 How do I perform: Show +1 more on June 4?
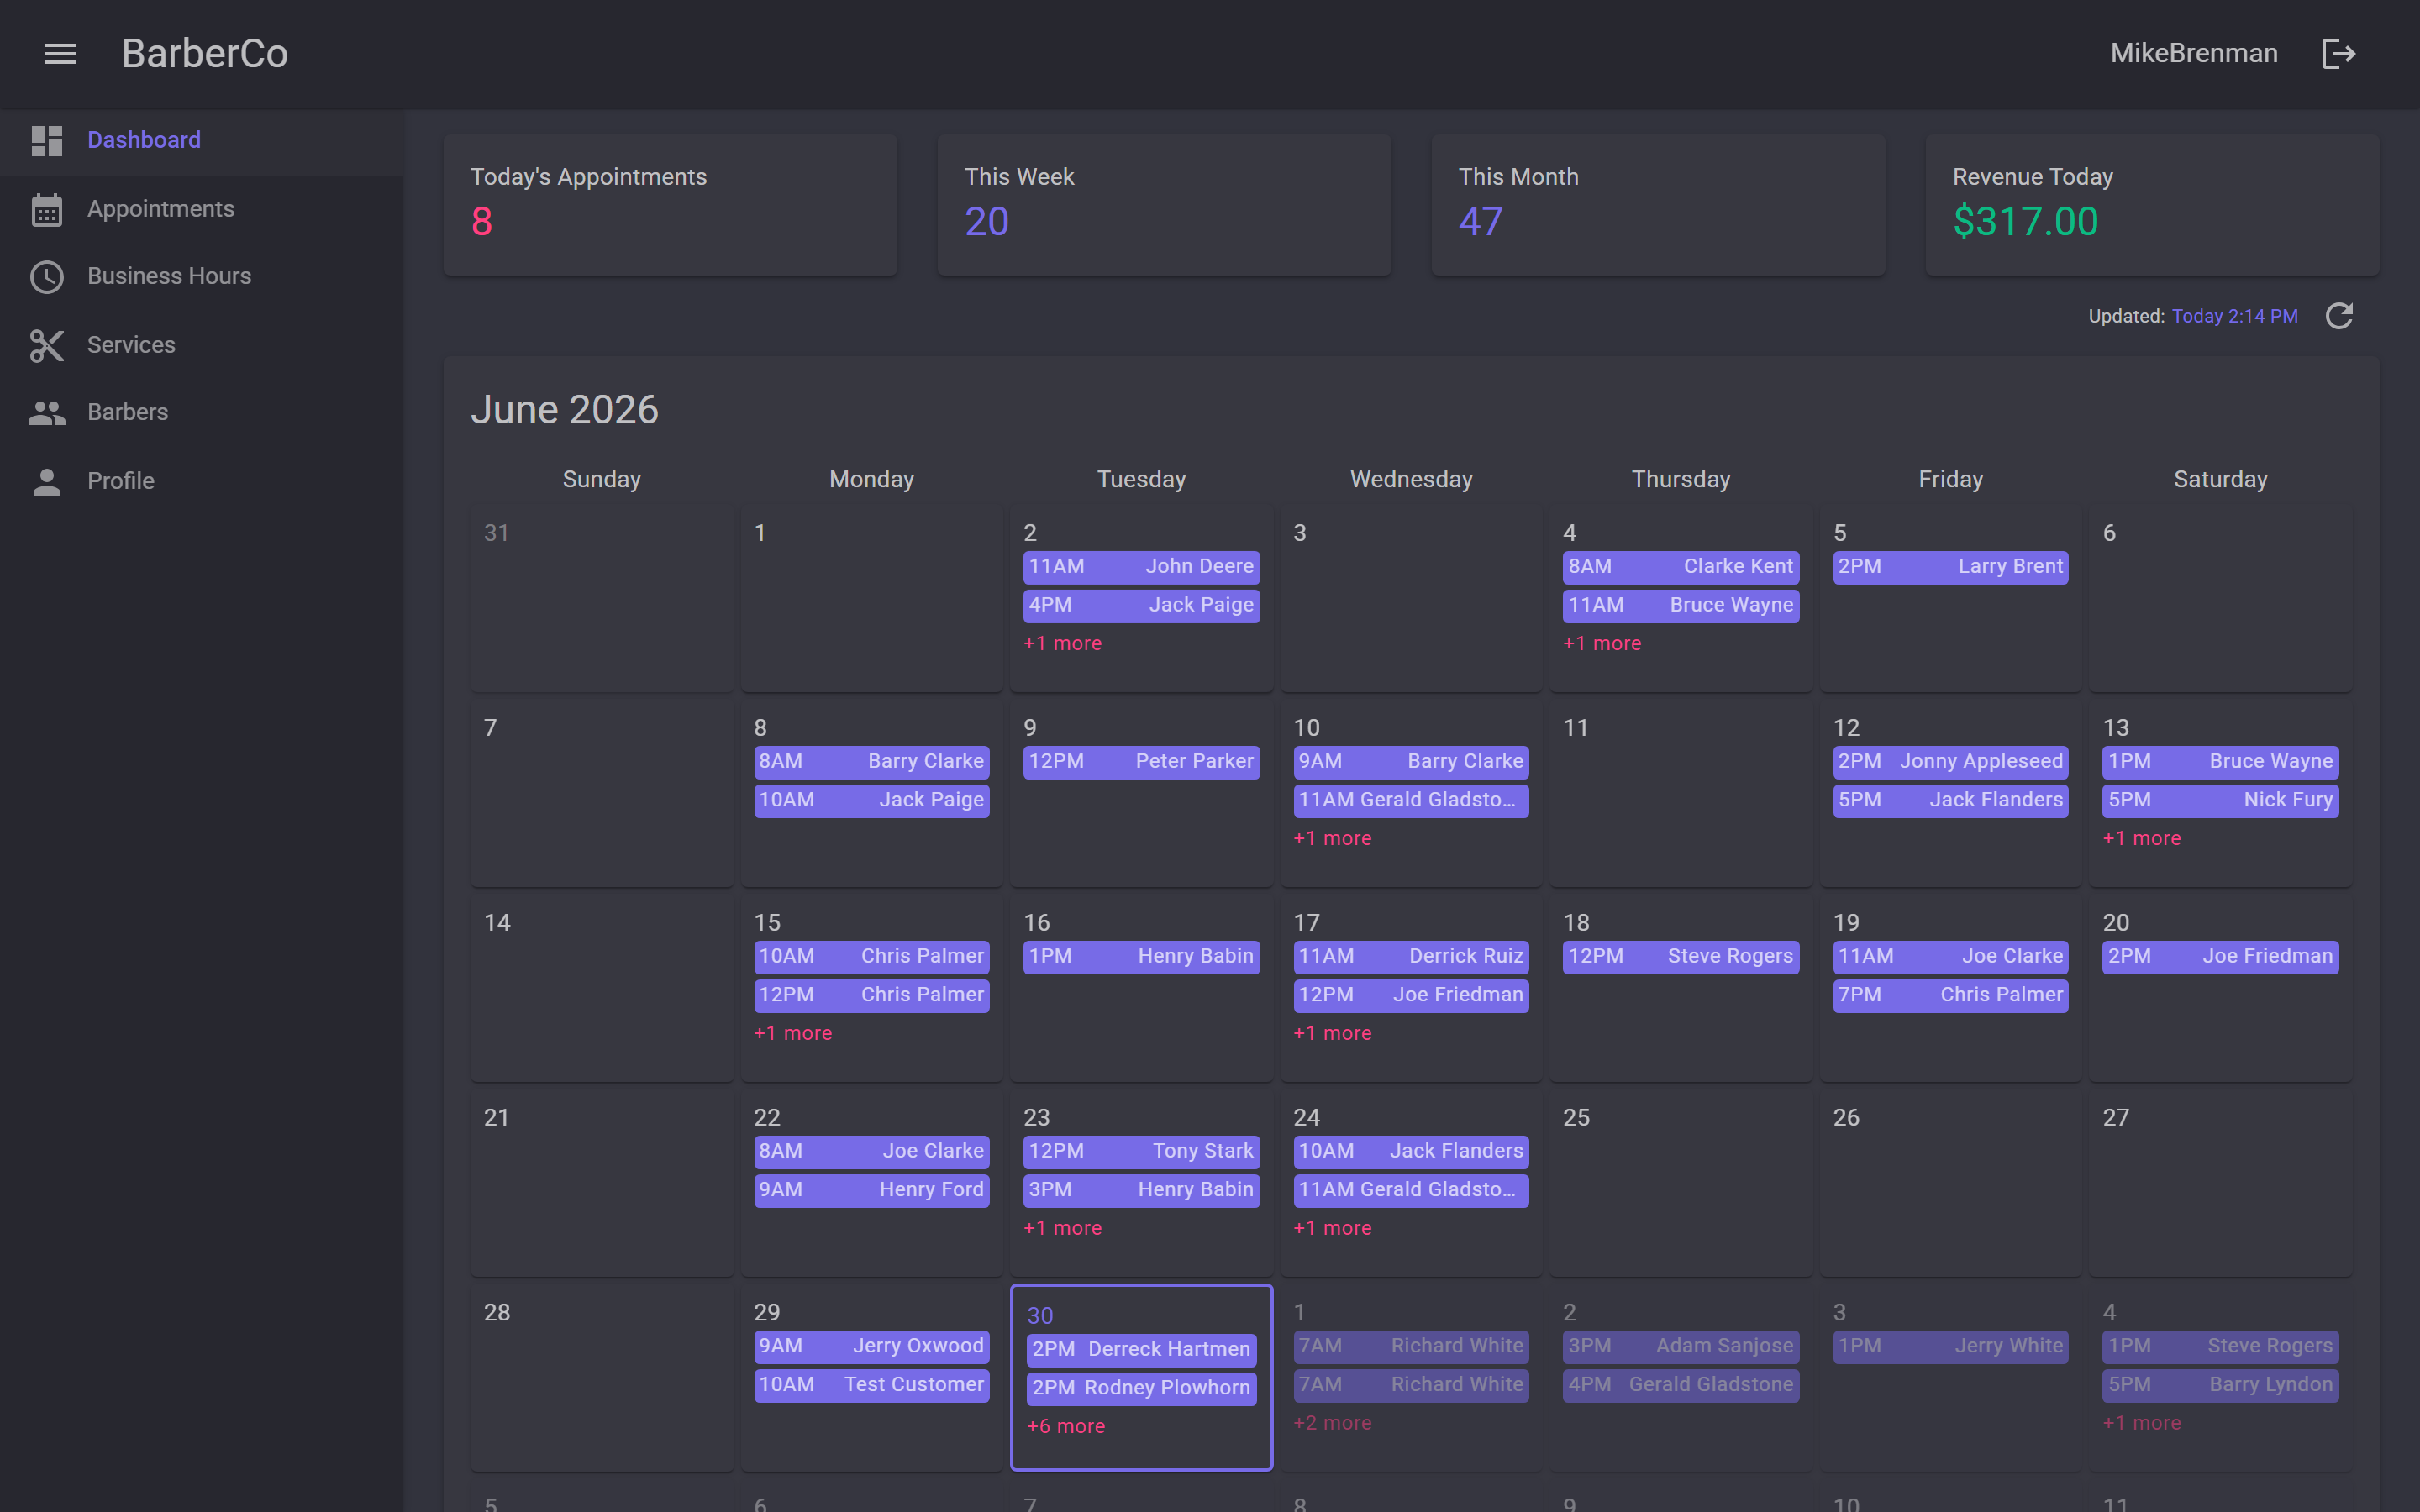click(1602, 643)
